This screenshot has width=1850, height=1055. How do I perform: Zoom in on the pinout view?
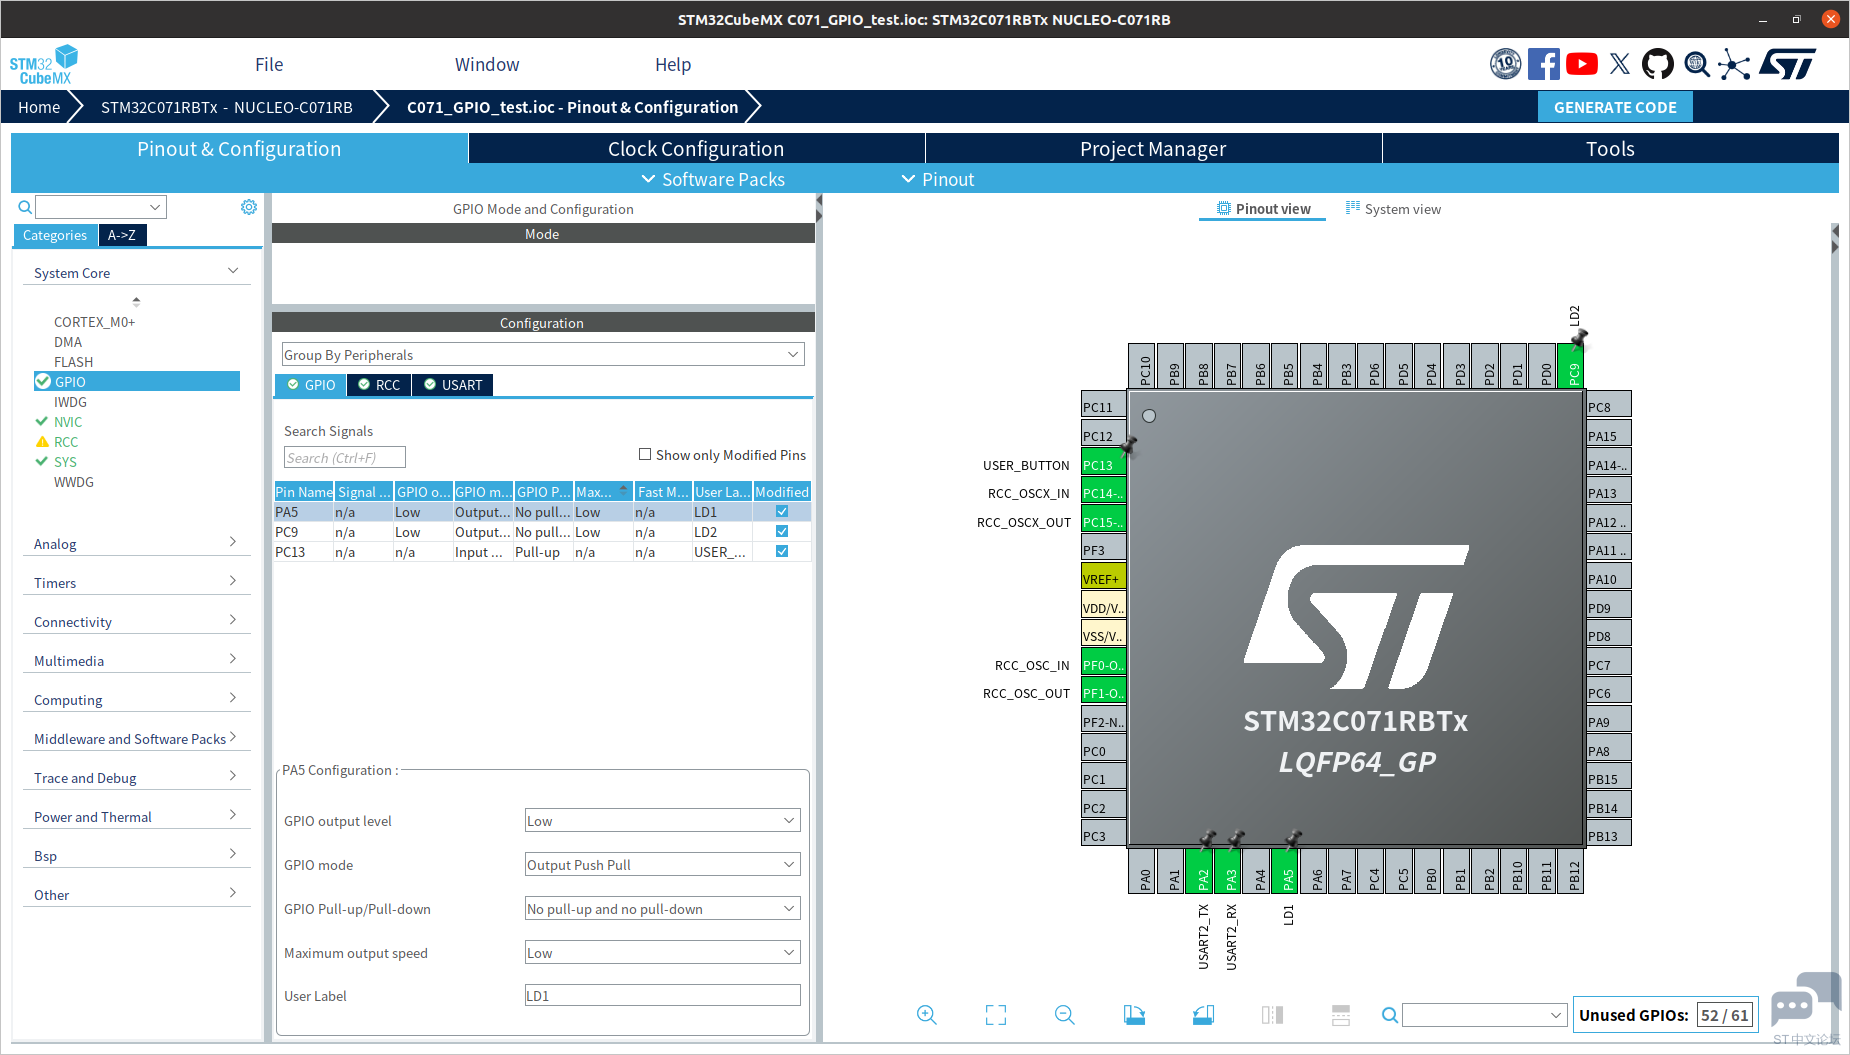927,1015
